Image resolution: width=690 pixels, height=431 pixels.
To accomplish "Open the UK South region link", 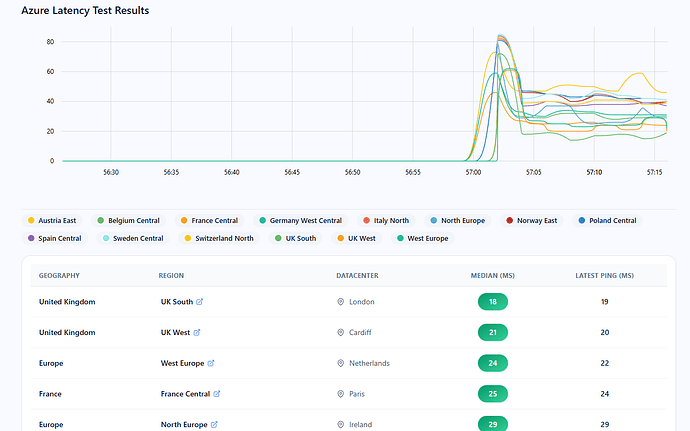I will 176,302.
